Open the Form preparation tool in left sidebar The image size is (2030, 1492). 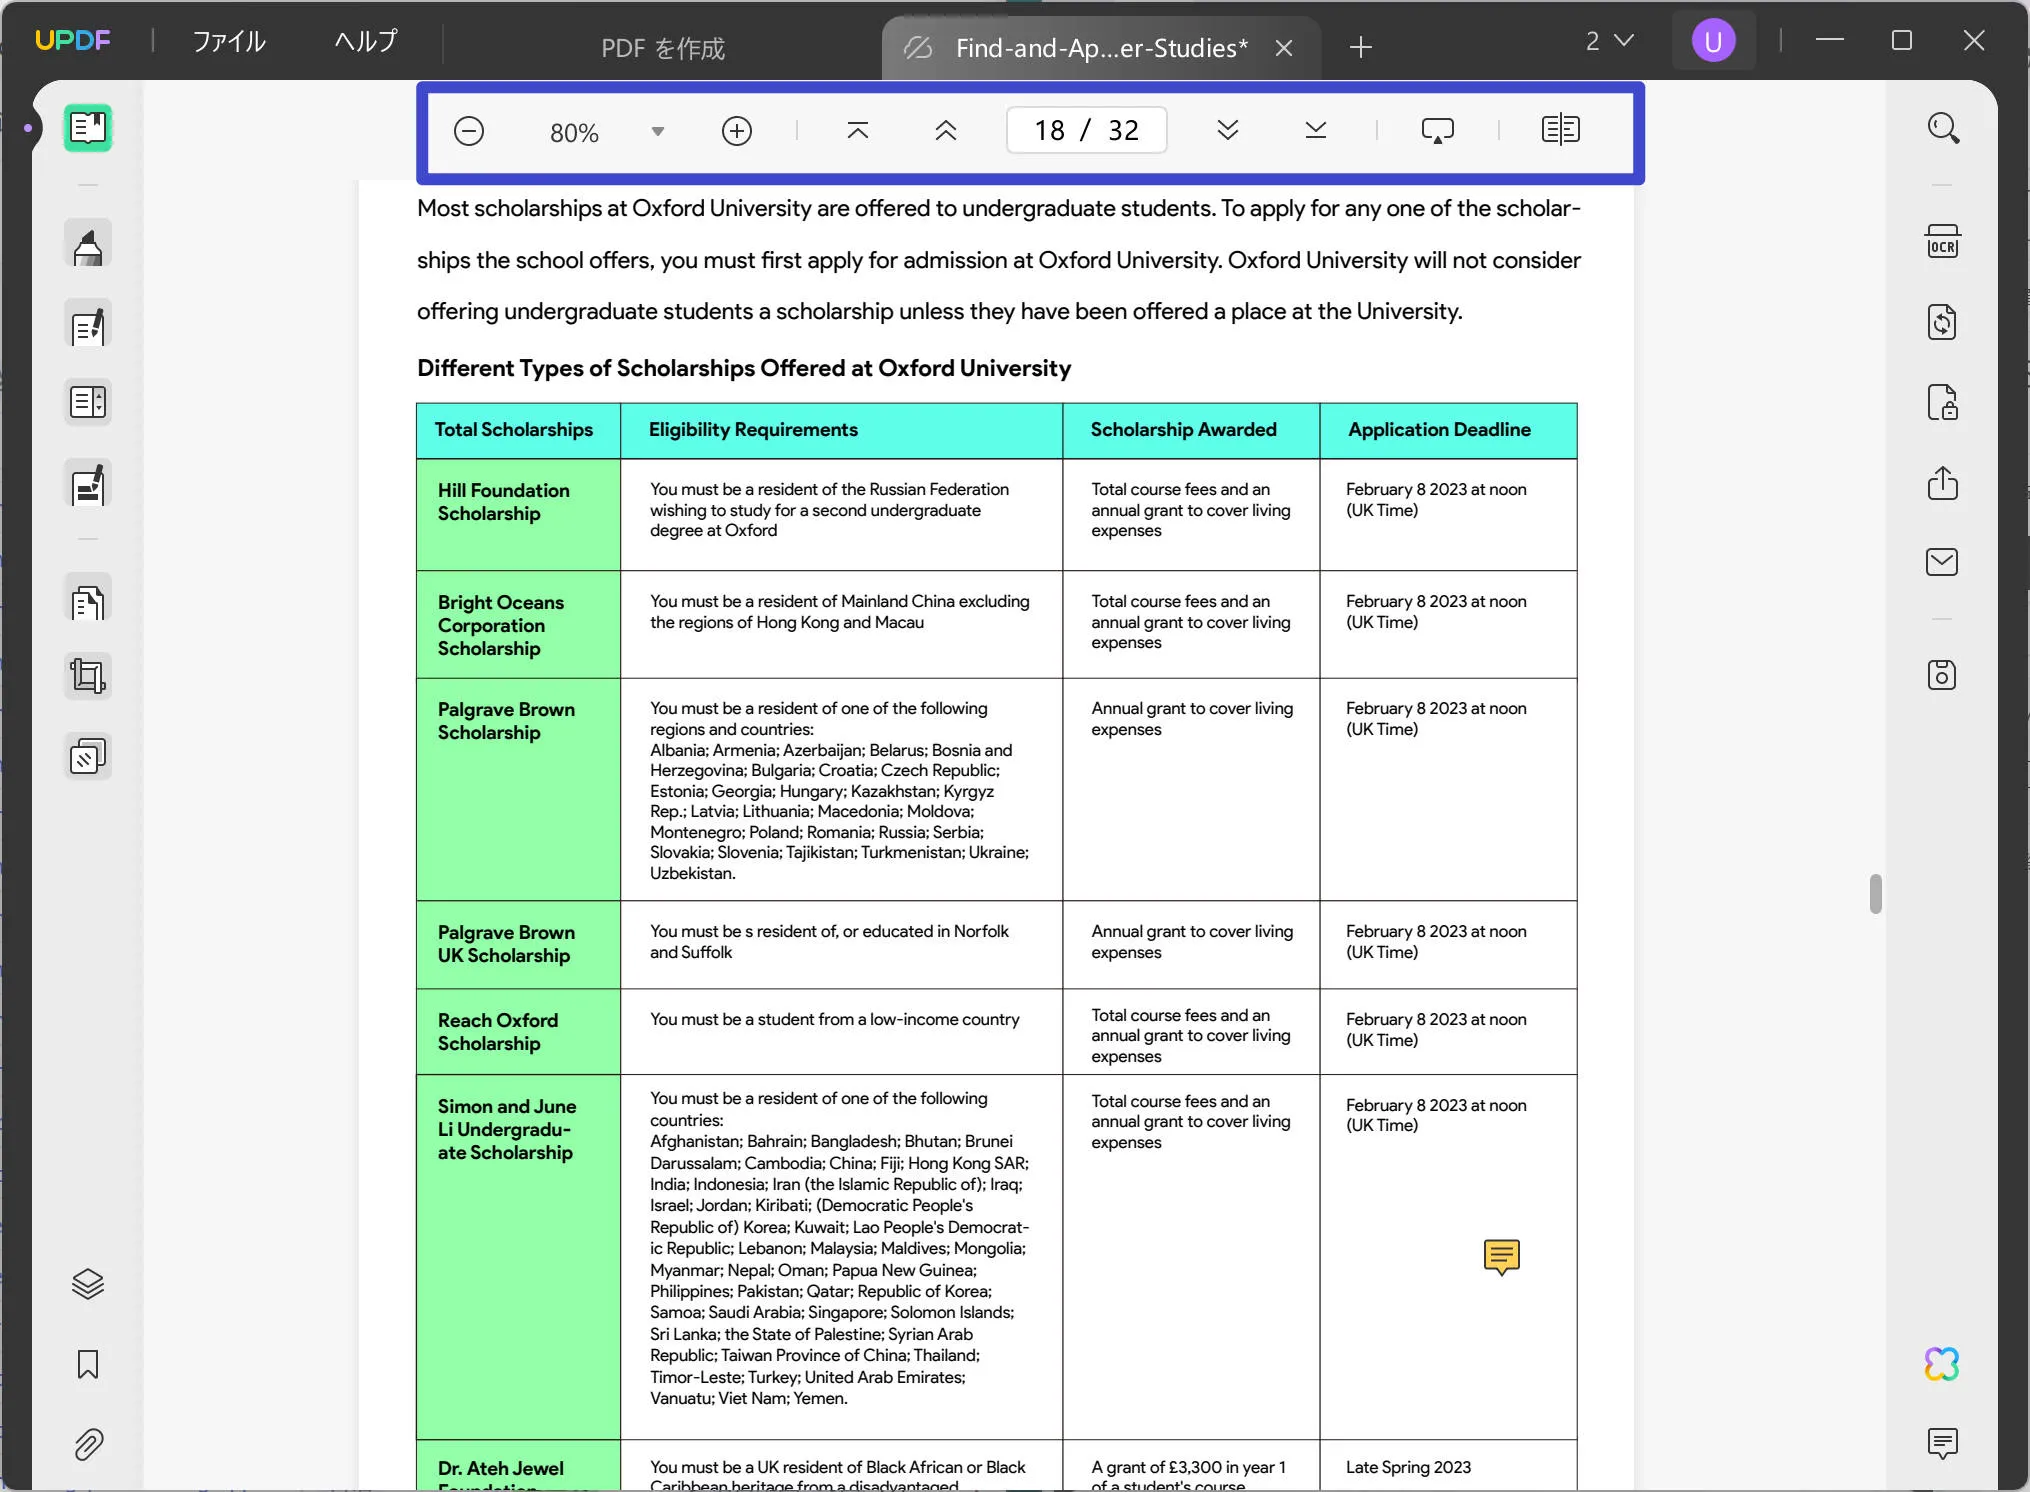click(x=88, y=403)
